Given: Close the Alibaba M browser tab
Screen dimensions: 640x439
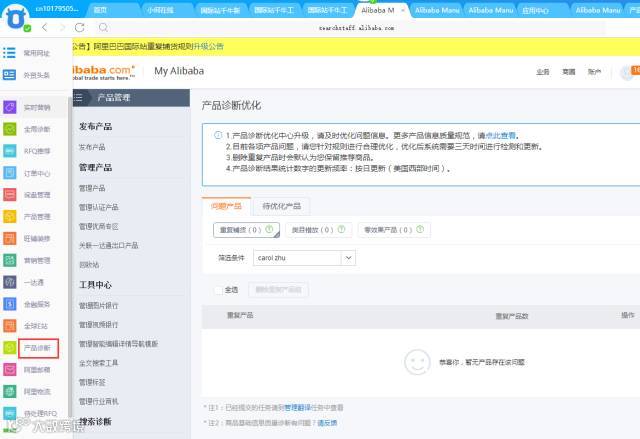Looking at the screenshot, I should pos(403,10).
